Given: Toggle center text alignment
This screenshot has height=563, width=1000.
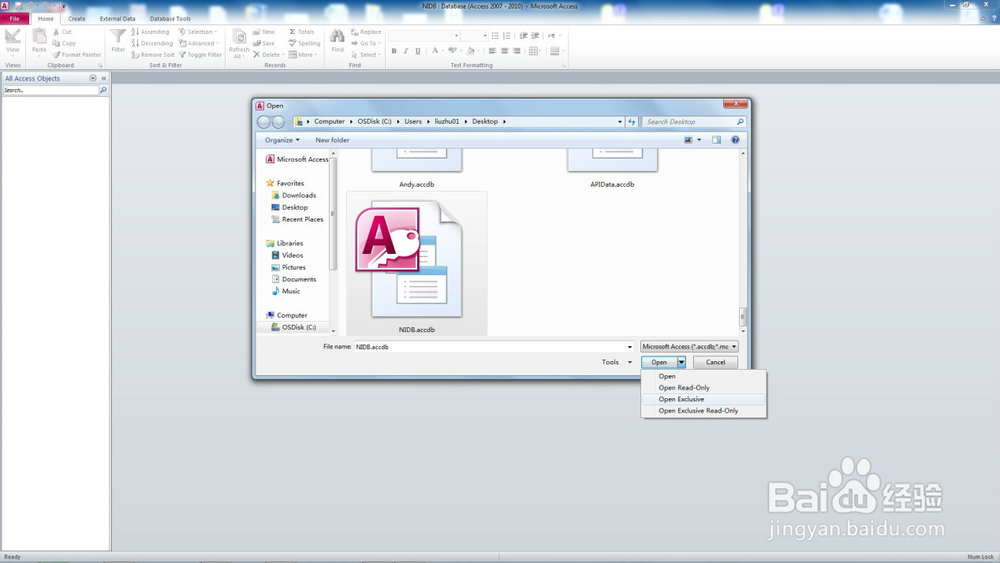Looking at the screenshot, I should tap(504, 51).
